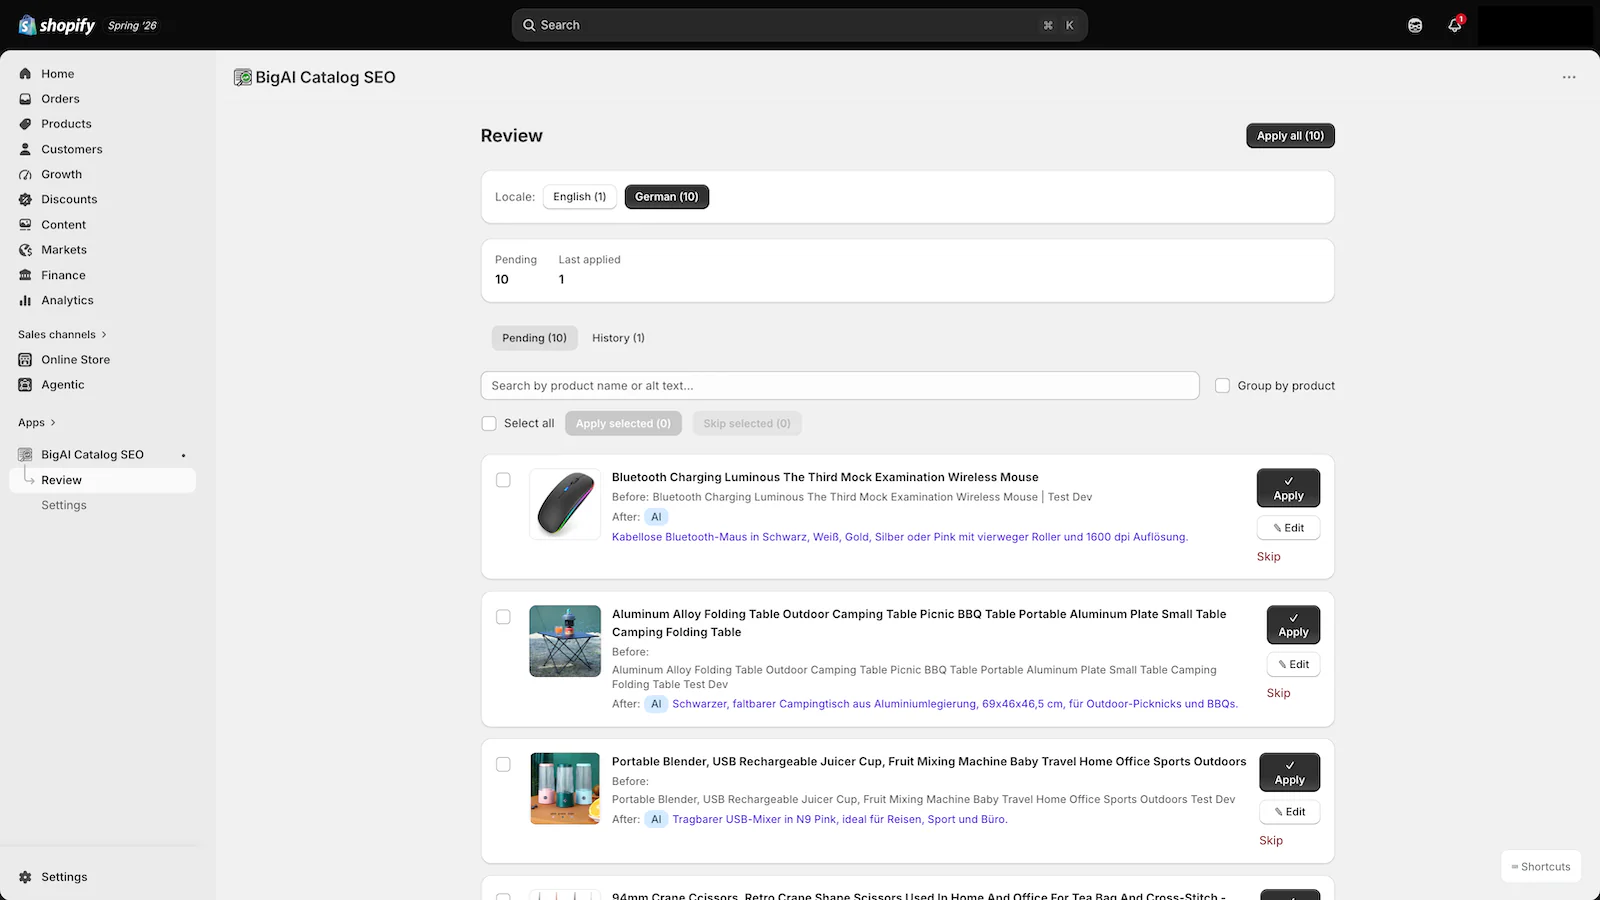Apply the Portable Blender alt text
This screenshot has height=900, width=1600.
tap(1289, 772)
